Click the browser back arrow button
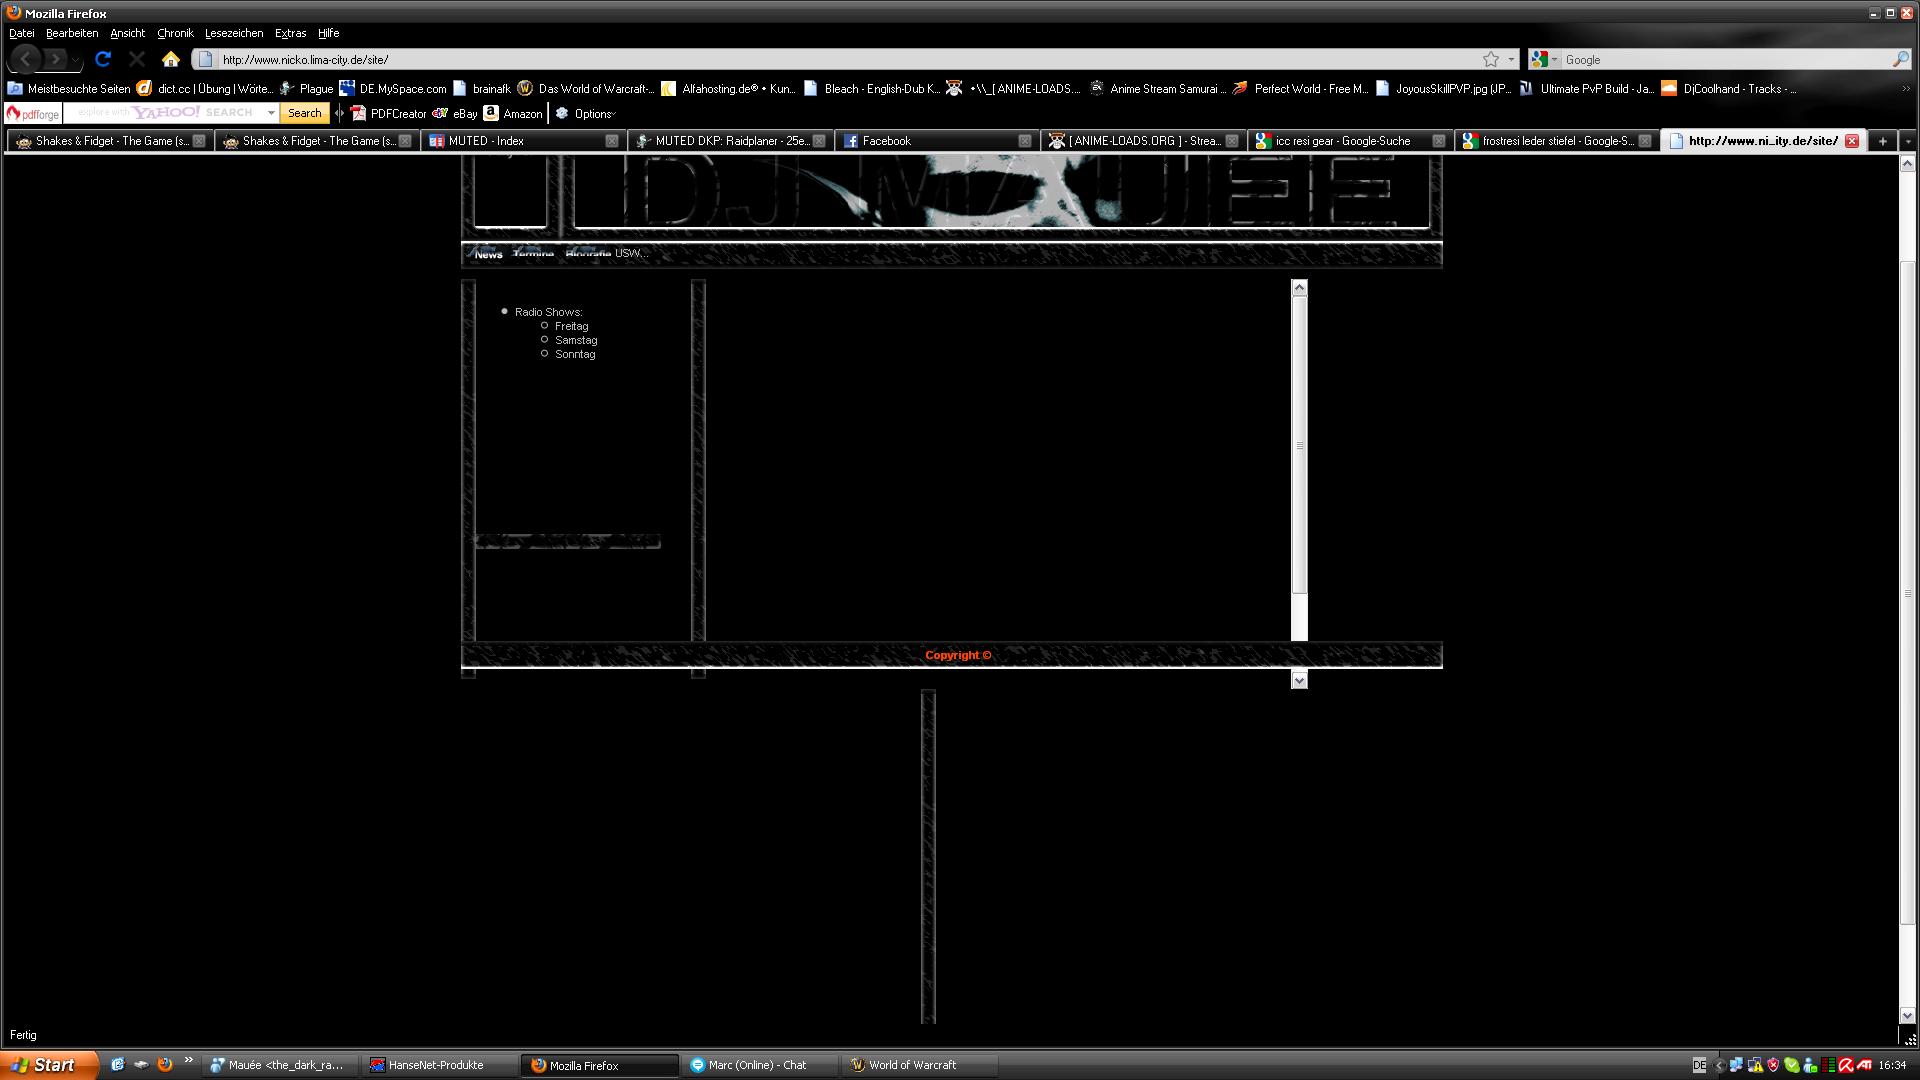The image size is (1920, 1080). point(25,59)
